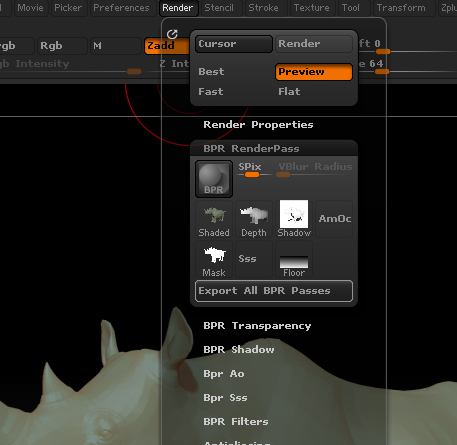Select the AmOc render pass

[x=335, y=219]
